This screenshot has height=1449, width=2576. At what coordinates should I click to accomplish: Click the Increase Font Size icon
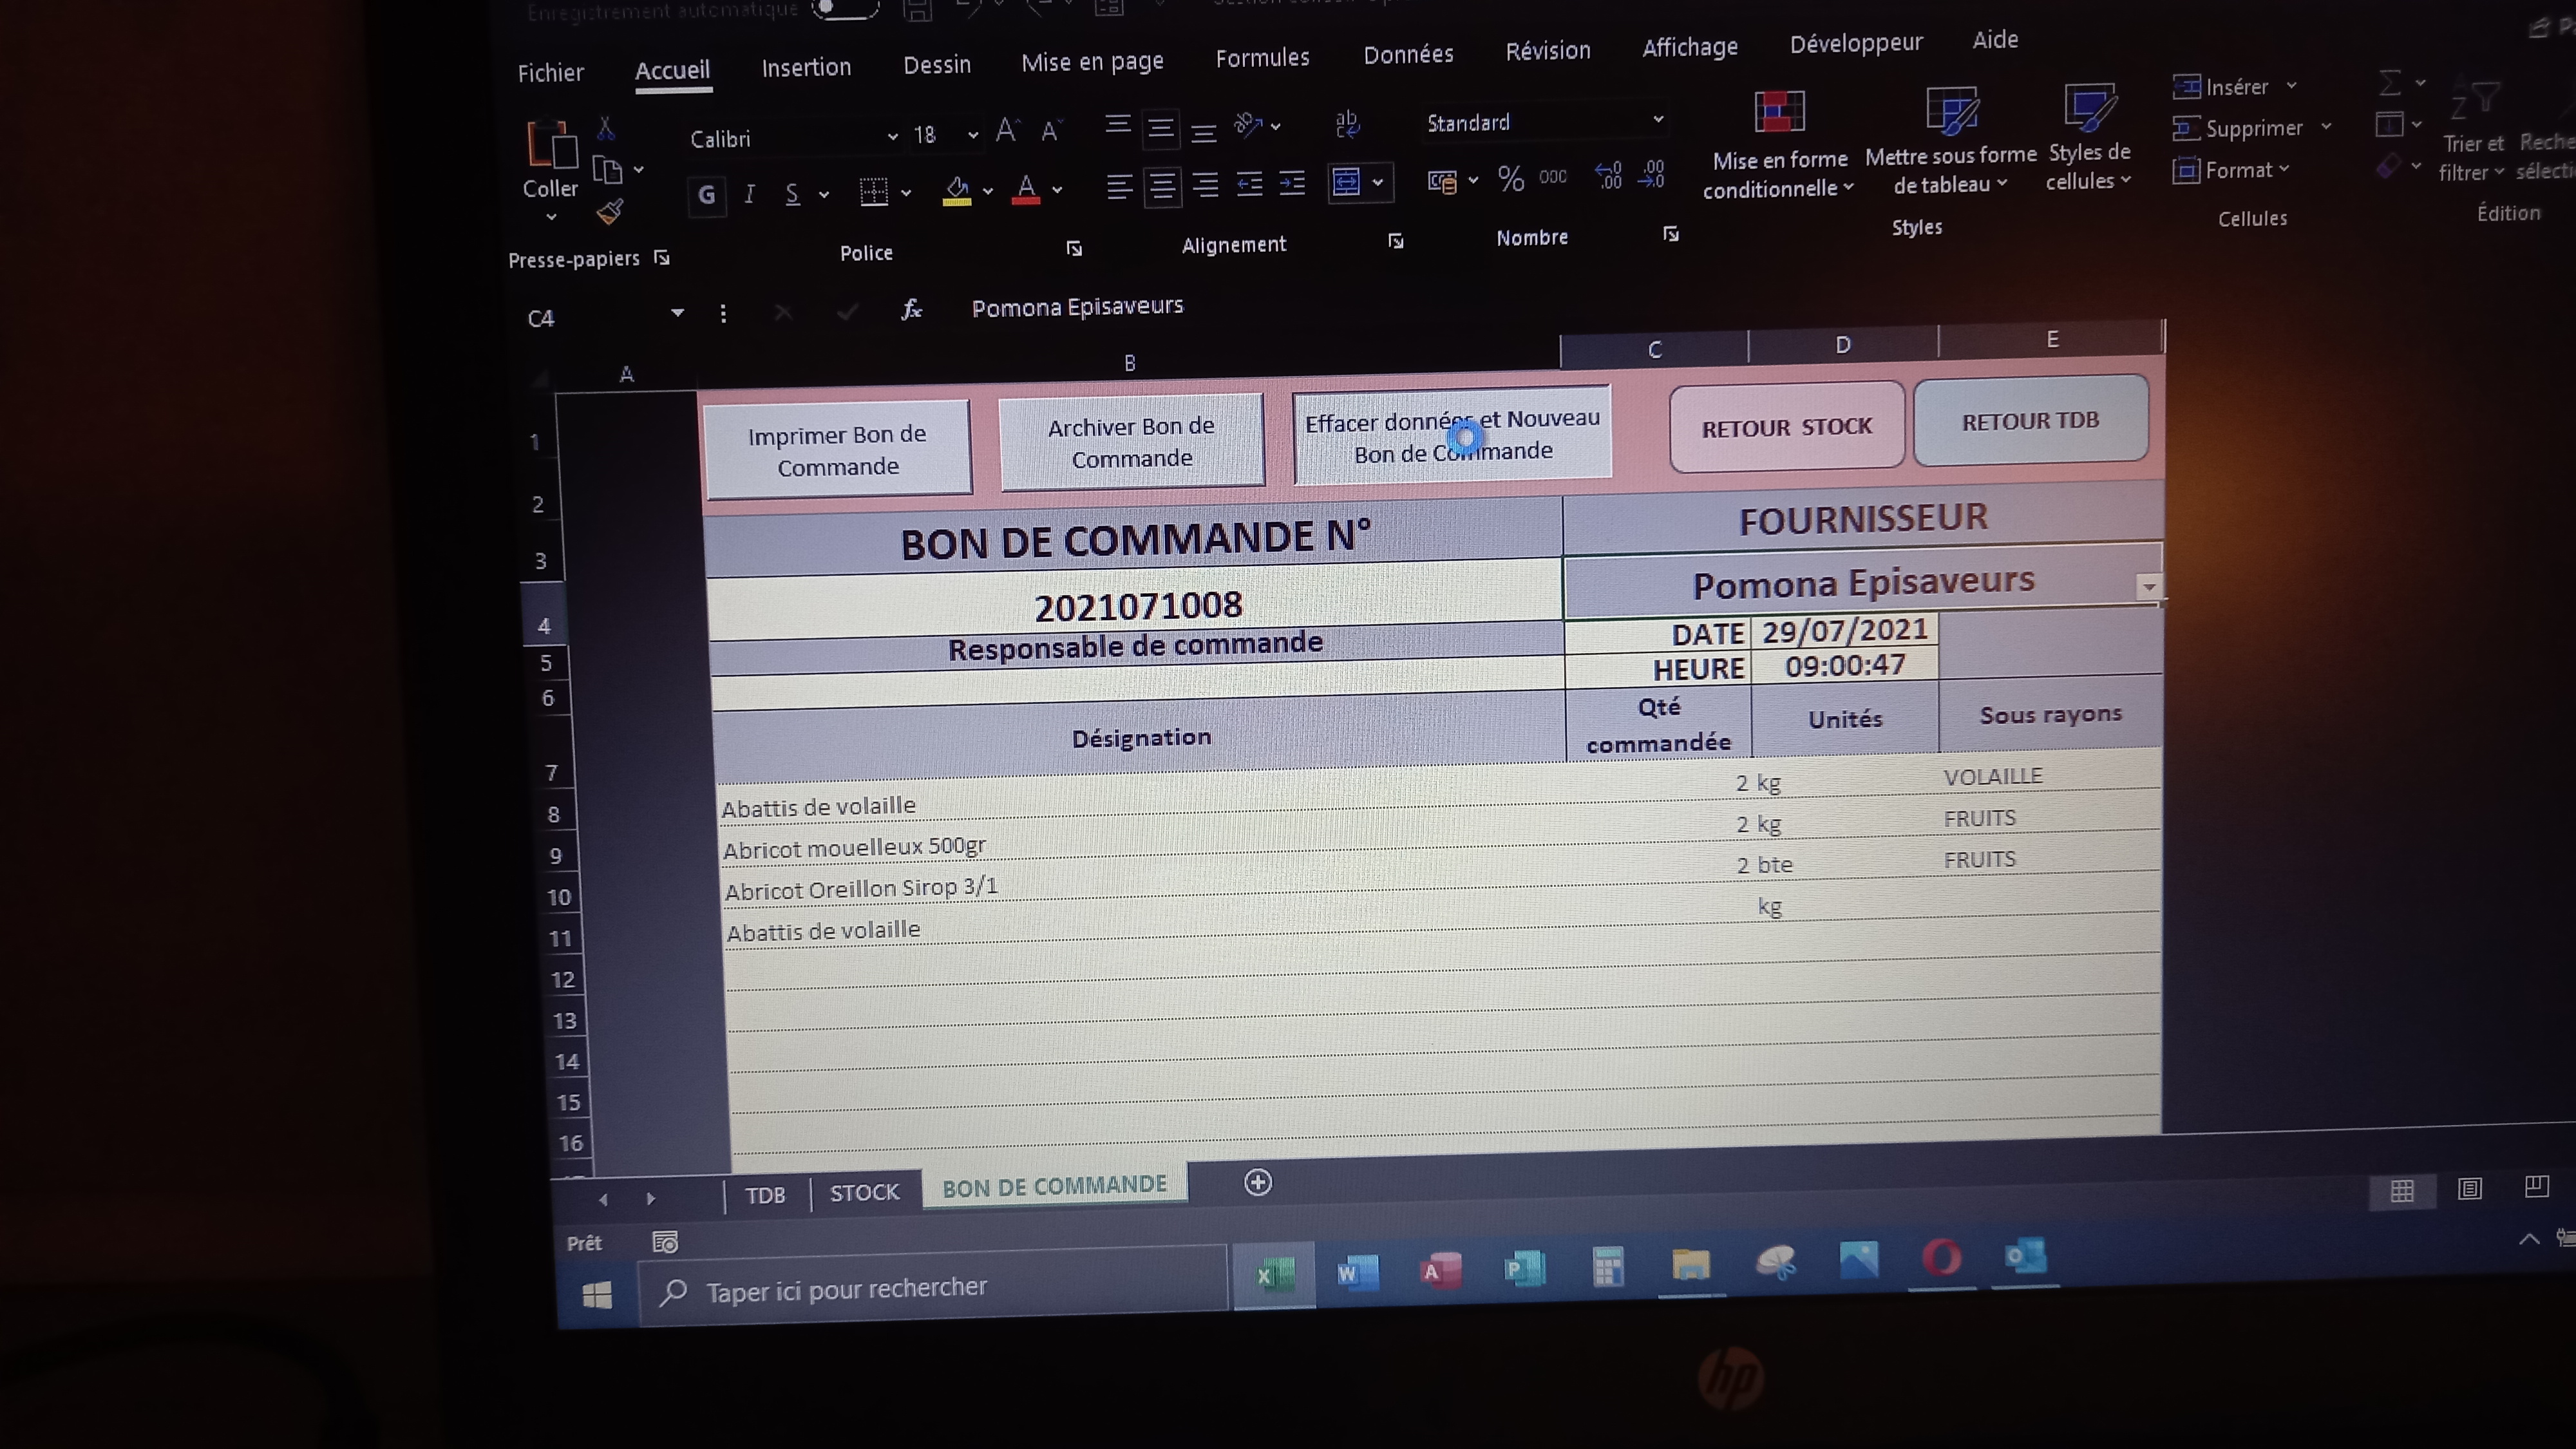tap(1006, 131)
